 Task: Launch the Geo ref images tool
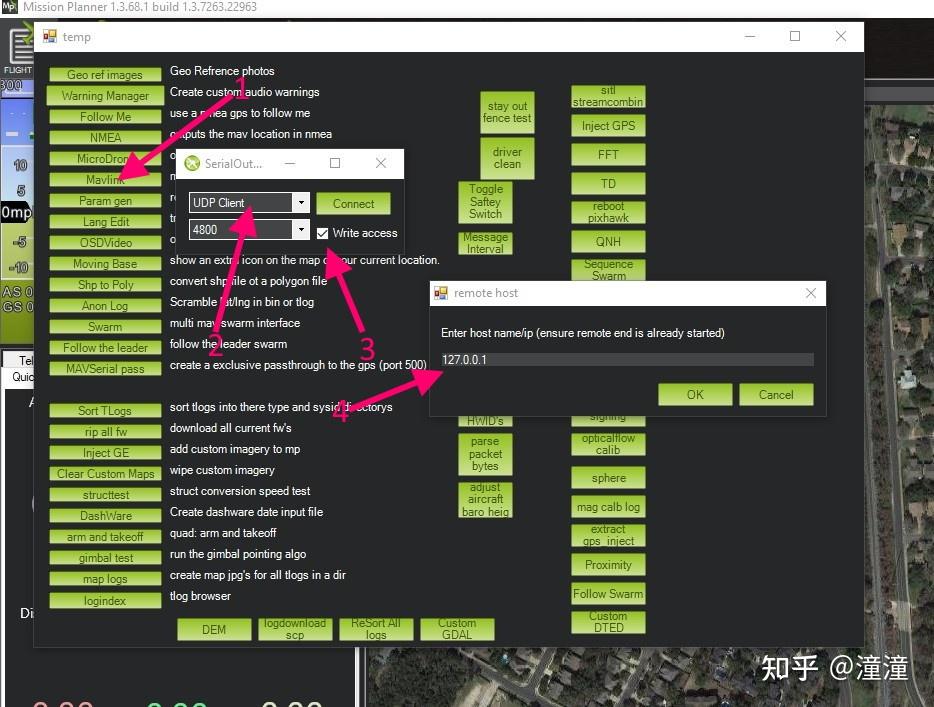click(x=104, y=74)
